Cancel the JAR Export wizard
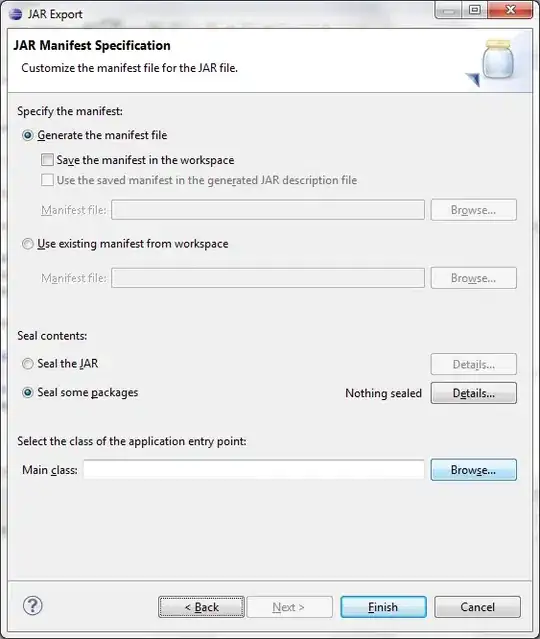The height and width of the screenshot is (639, 540). (477, 607)
